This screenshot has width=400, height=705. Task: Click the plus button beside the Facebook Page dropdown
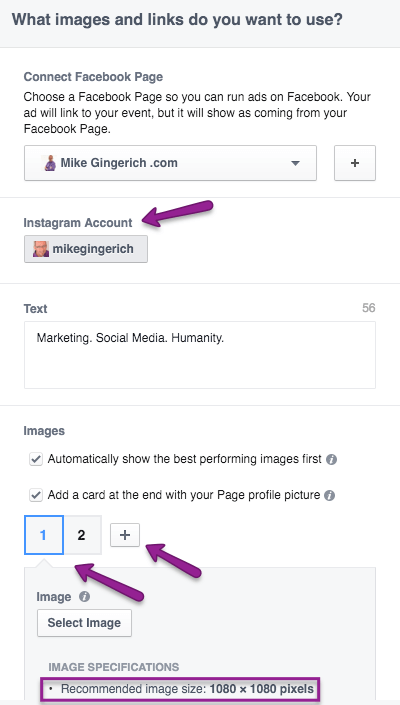[x=355, y=163]
